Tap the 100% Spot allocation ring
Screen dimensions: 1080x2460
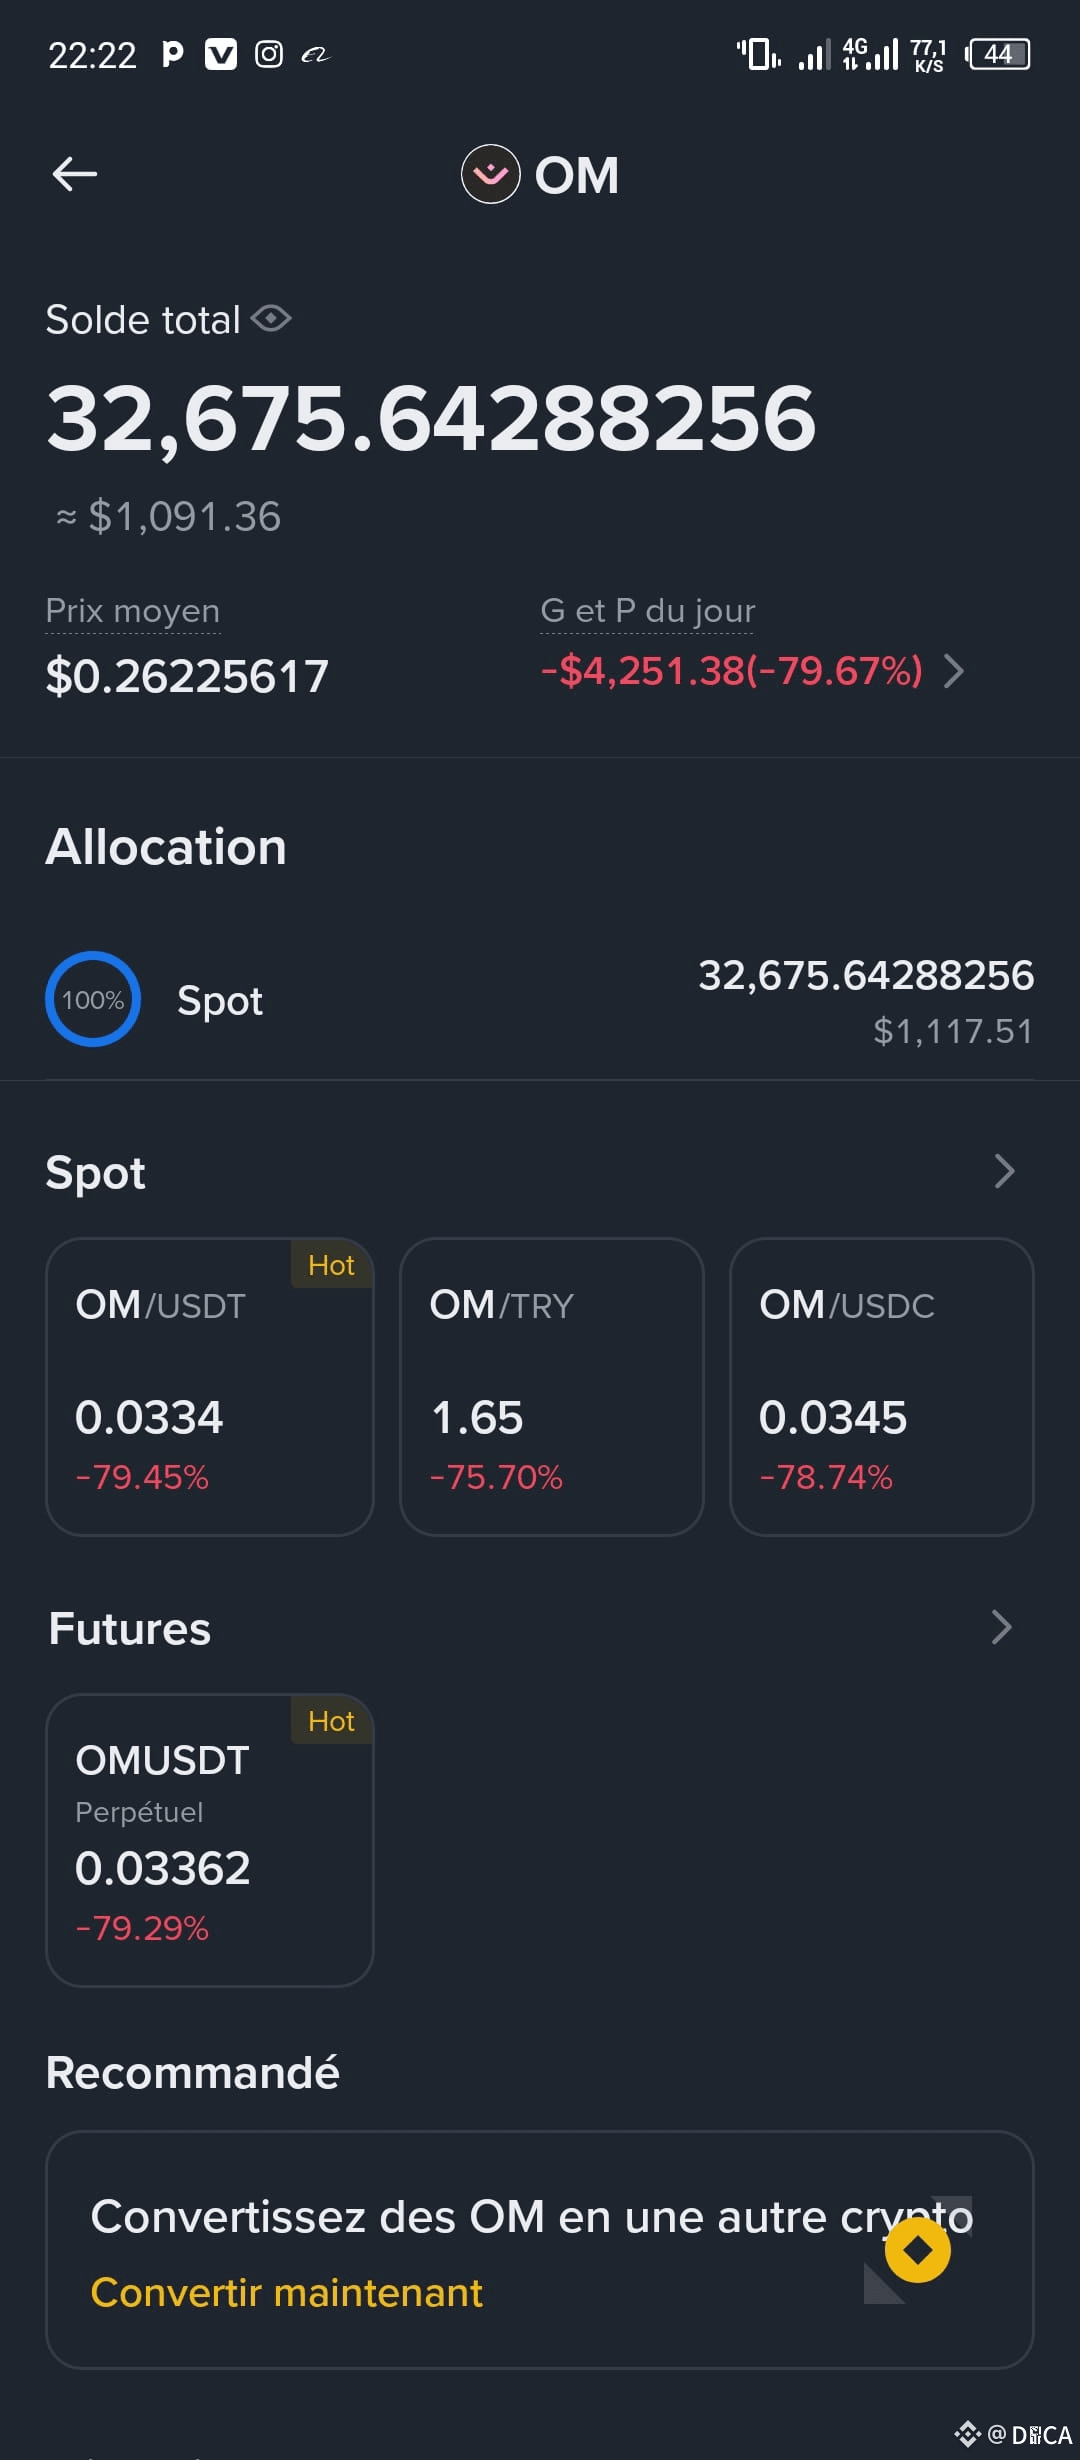tap(93, 999)
